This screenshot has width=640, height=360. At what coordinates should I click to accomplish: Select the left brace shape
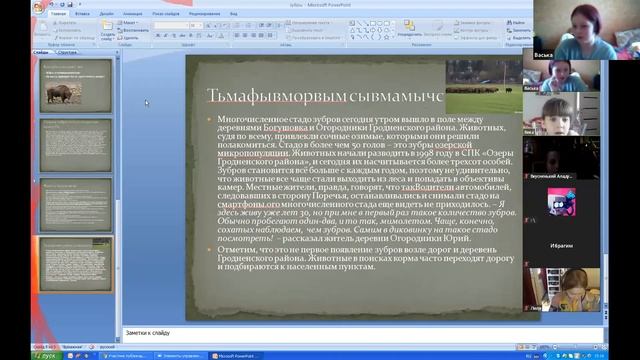tap(373, 37)
